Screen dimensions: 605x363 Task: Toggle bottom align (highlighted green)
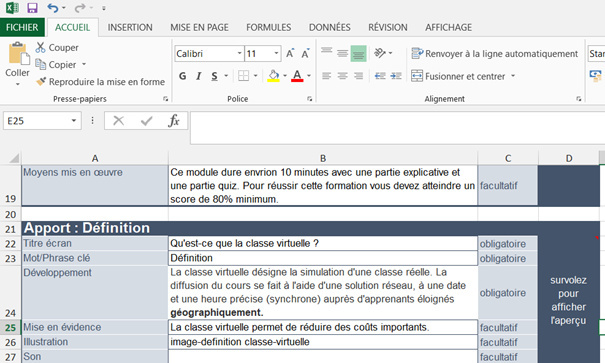358,54
